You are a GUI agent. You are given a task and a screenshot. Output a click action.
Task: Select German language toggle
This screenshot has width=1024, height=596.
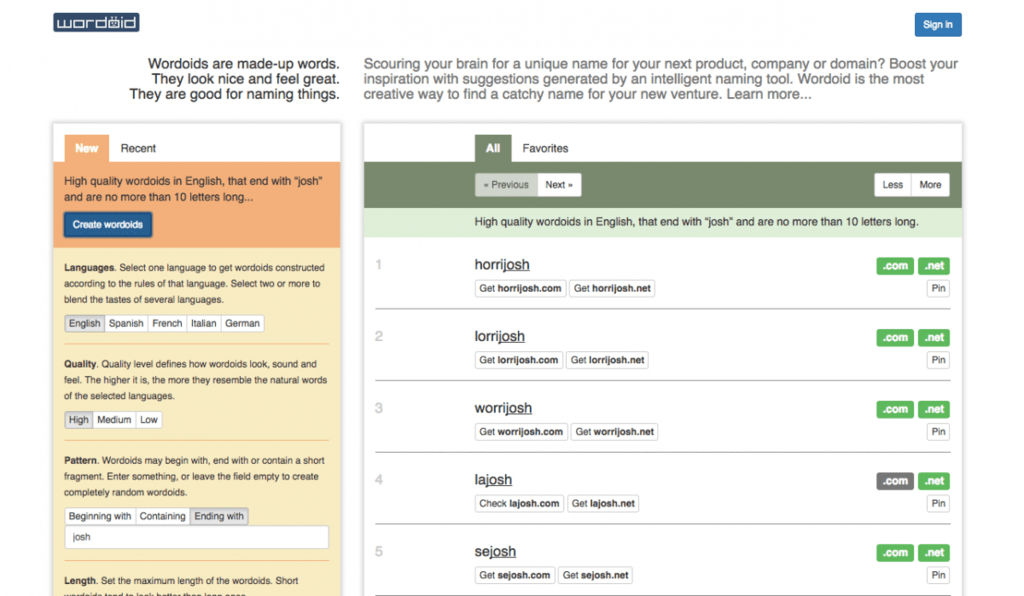click(x=242, y=323)
